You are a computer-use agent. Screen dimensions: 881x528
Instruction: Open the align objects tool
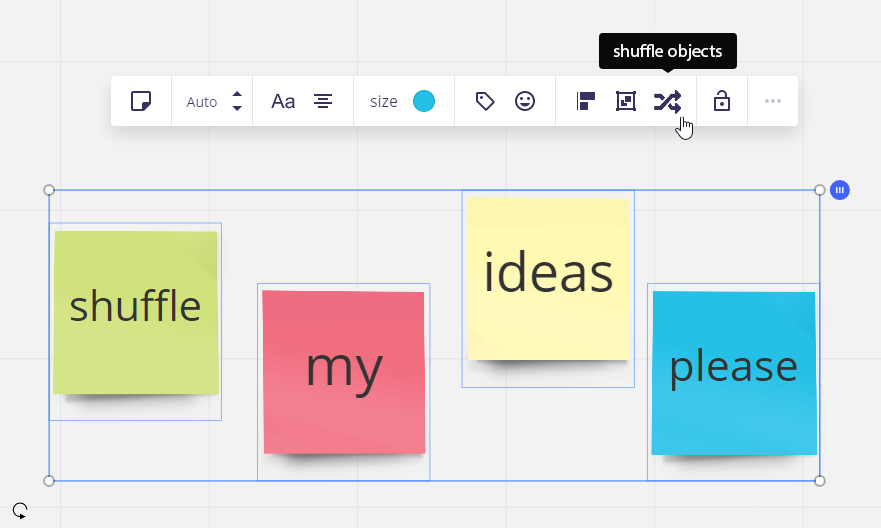(585, 101)
